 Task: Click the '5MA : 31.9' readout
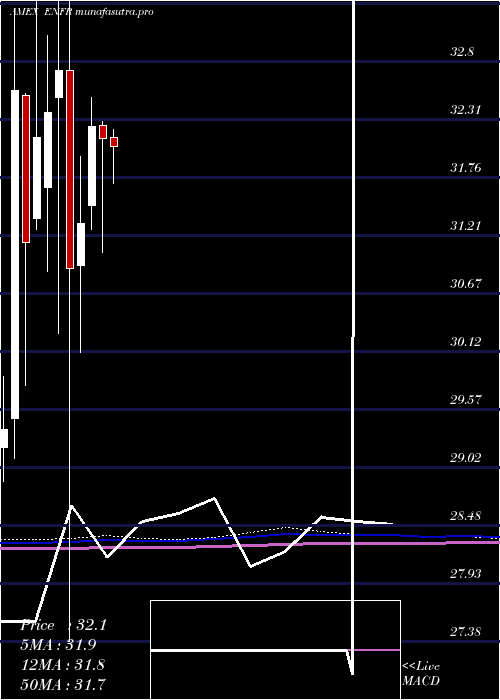pyautogui.click(x=59, y=645)
